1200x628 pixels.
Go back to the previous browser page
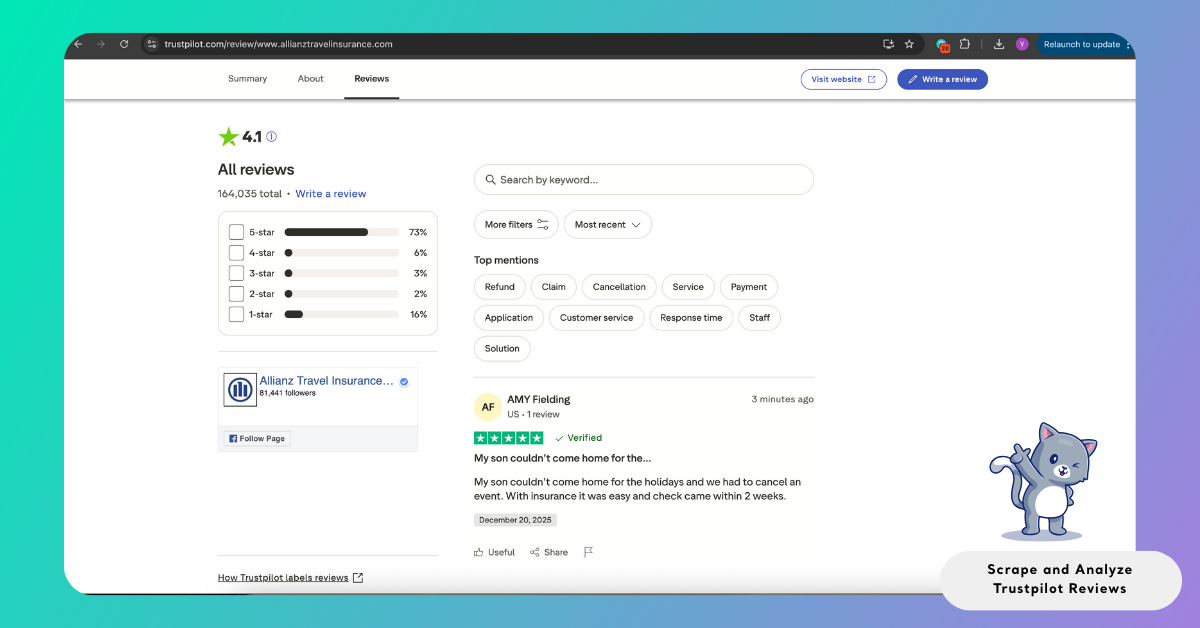78,44
